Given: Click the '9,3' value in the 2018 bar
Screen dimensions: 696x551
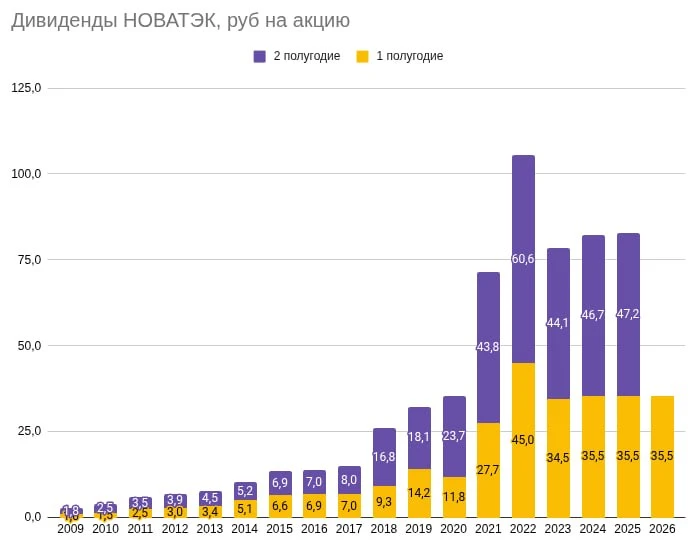Looking at the screenshot, I should 384,502.
